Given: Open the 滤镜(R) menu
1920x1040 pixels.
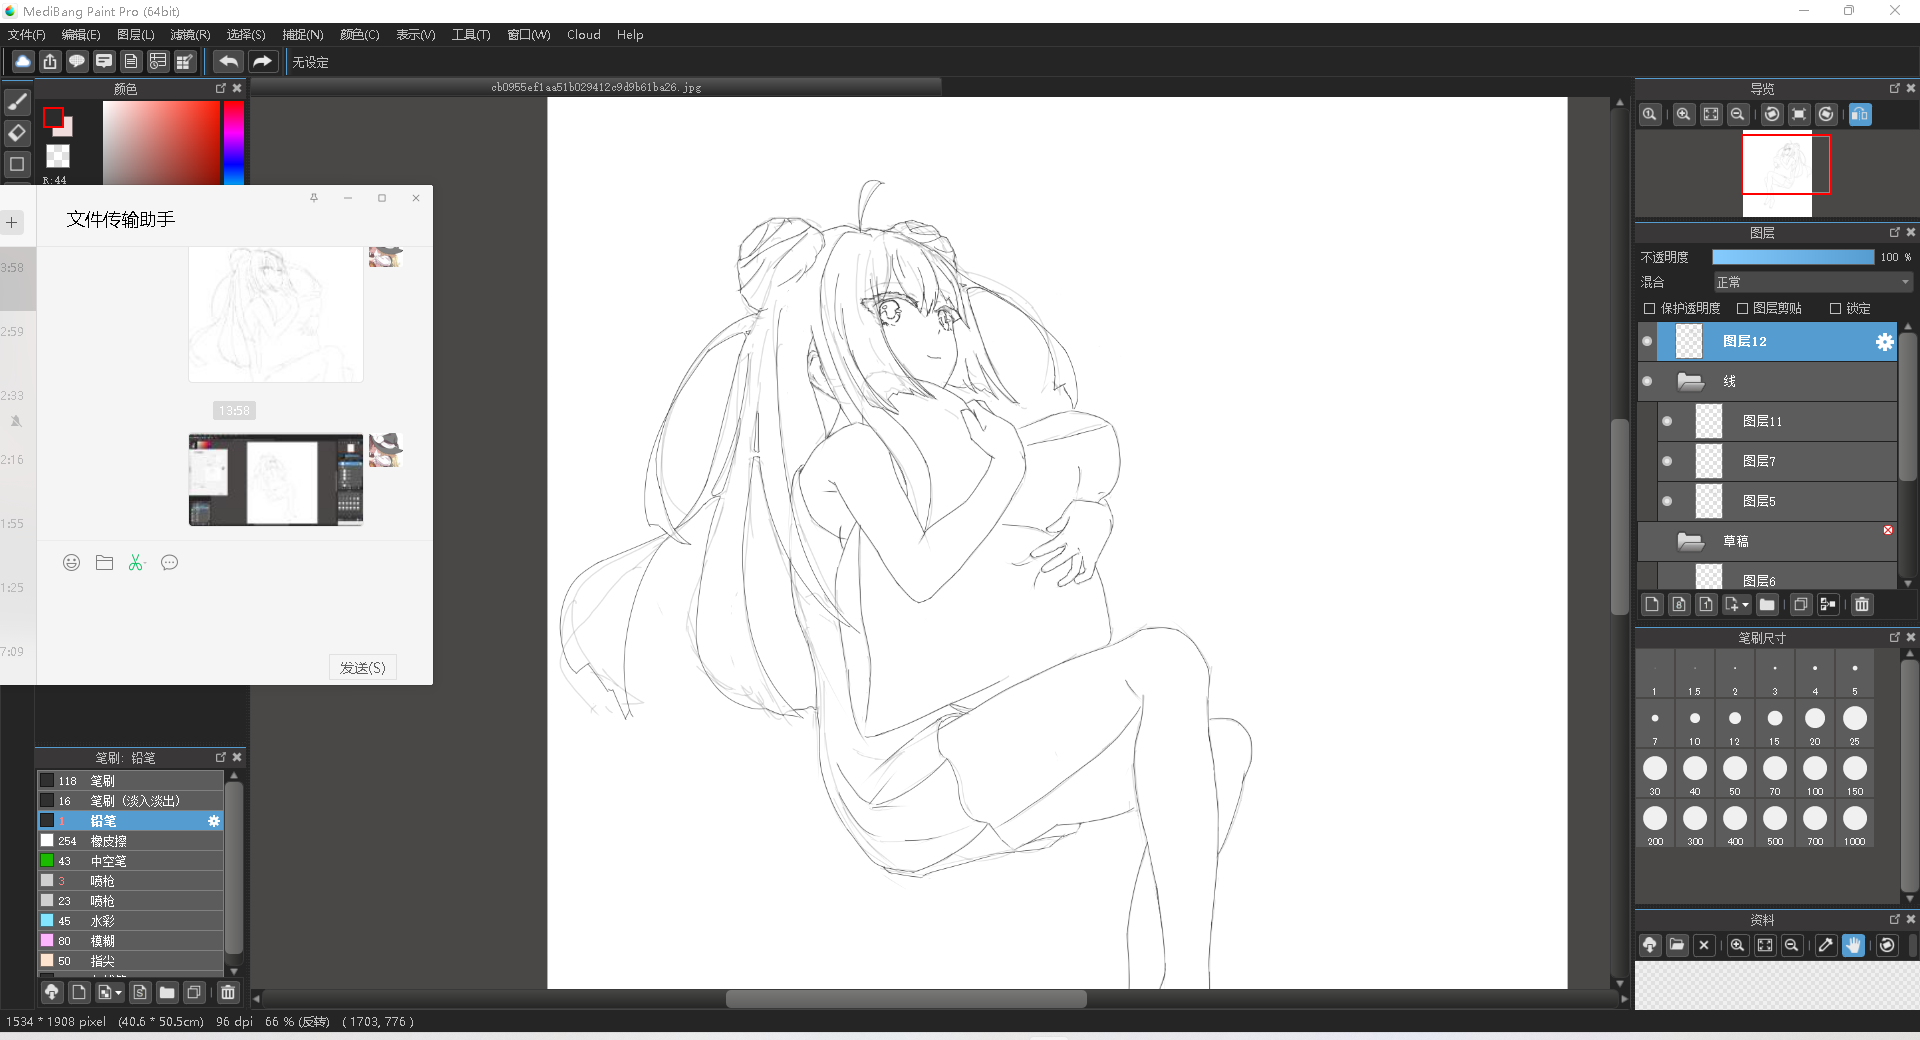Looking at the screenshot, I should click(x=190, y=35).
